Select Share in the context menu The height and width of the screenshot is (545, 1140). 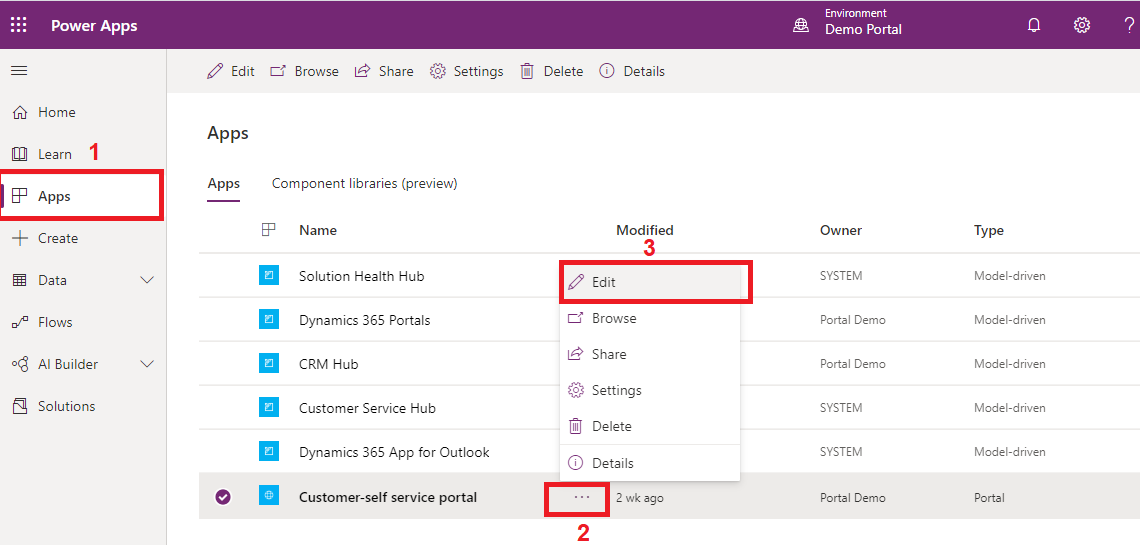[x=650, y=354]
